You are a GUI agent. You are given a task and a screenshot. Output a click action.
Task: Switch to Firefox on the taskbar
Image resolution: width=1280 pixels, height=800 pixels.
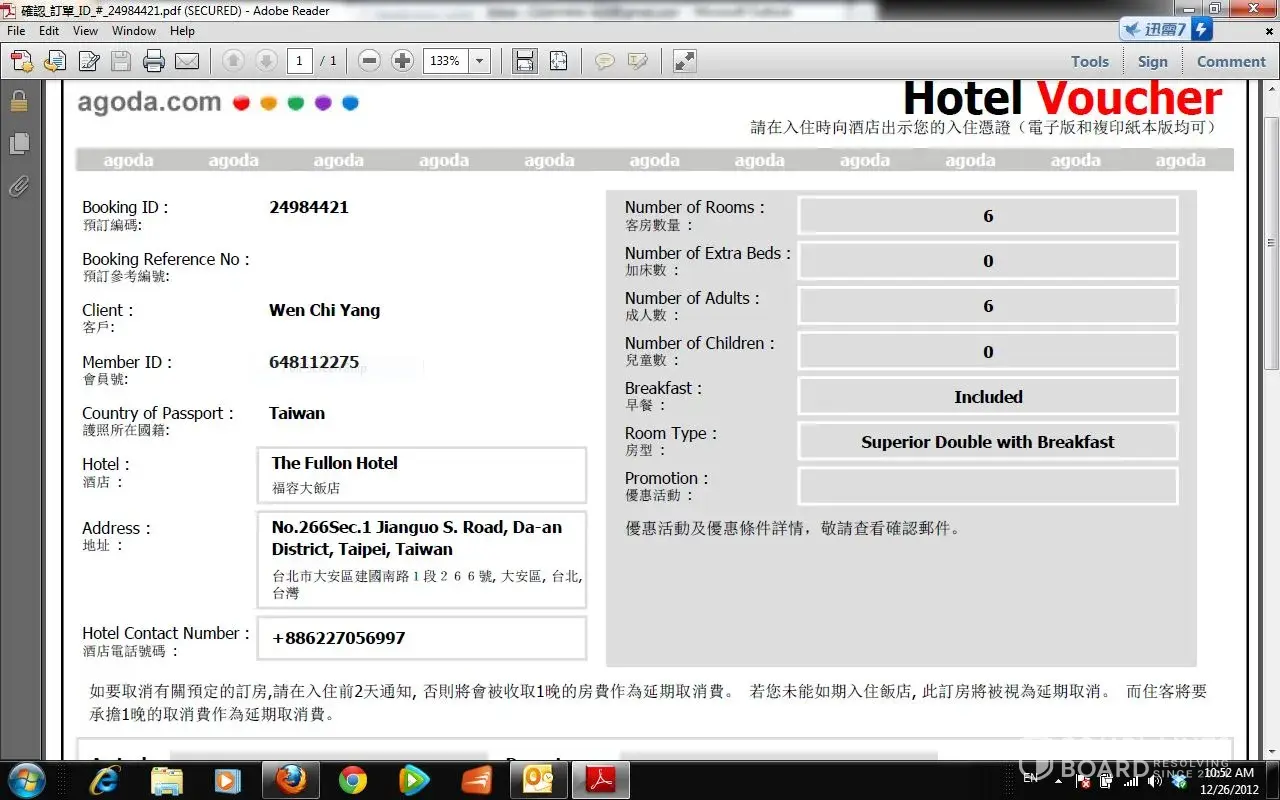tap(291, 780)
